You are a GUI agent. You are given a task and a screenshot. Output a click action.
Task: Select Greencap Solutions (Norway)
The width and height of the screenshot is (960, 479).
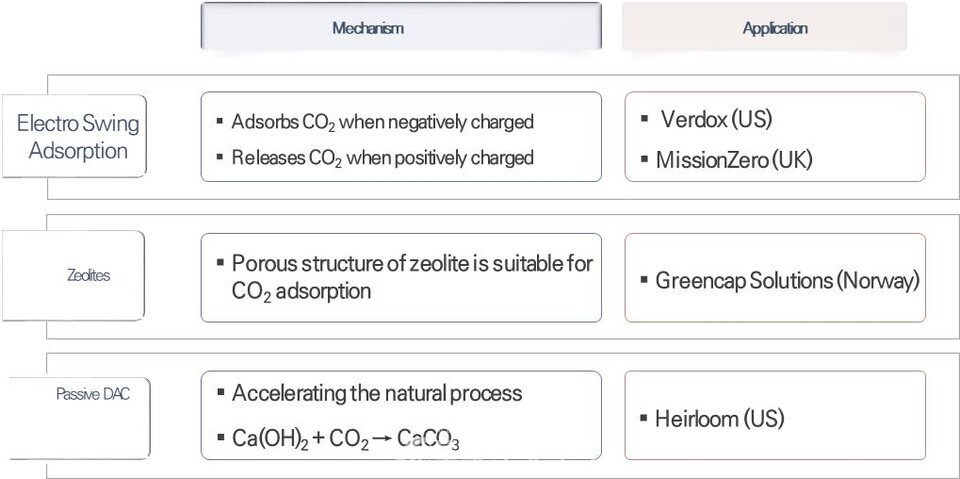[x=787, y=280]
